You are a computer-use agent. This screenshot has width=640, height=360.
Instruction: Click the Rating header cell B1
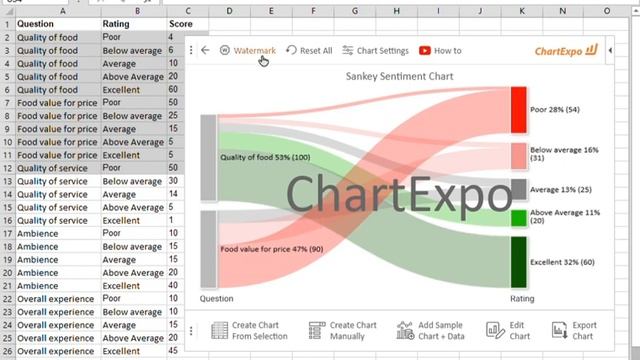134,24
